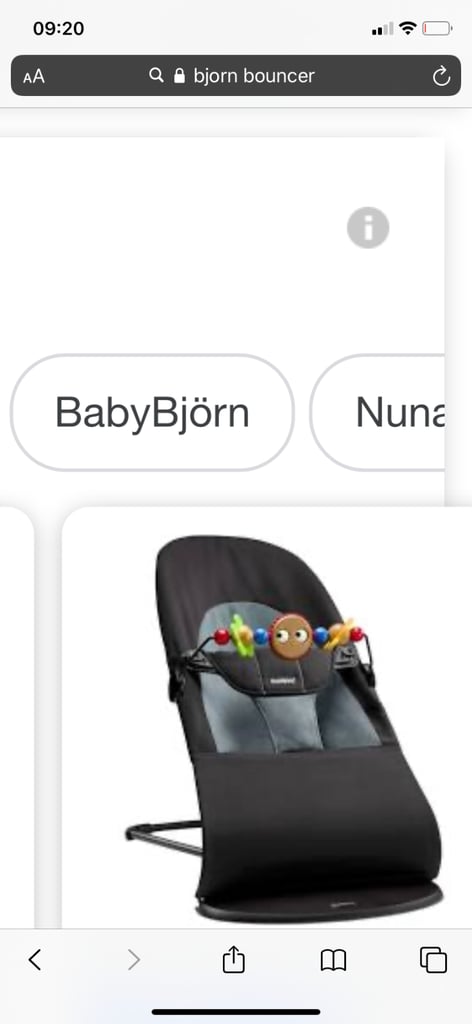This screenshot has height=1024, width=472.
Task: Tap the reload page icon
Action: [441, 76]
